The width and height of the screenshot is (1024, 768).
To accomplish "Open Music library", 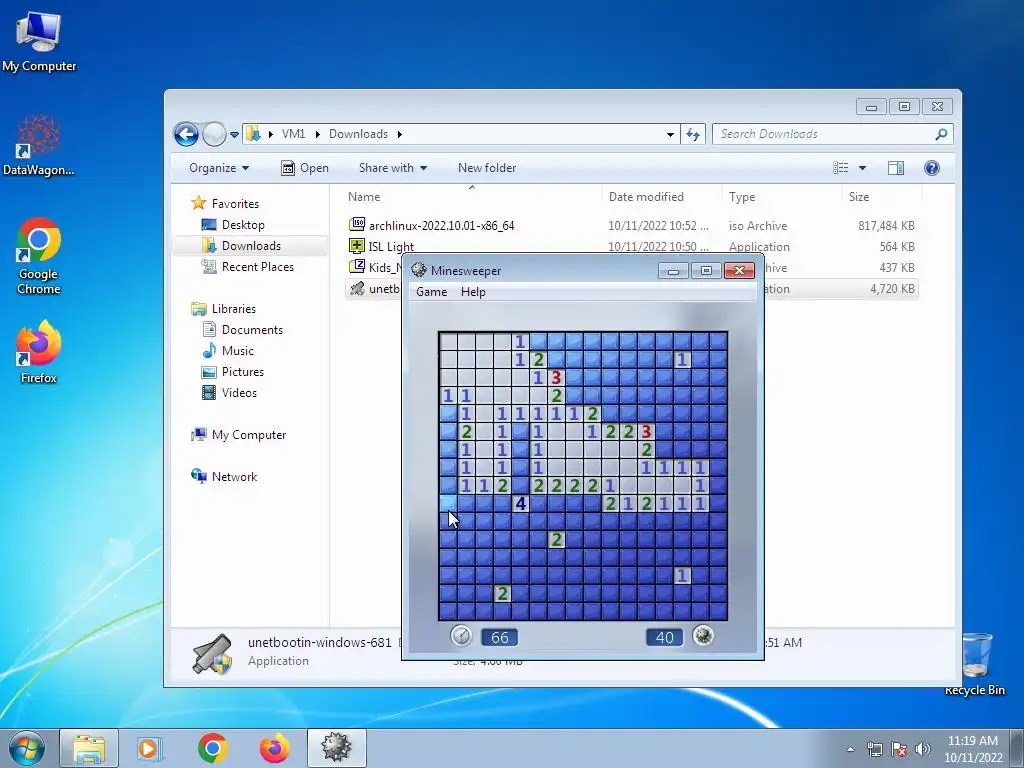I will point(237,351).
